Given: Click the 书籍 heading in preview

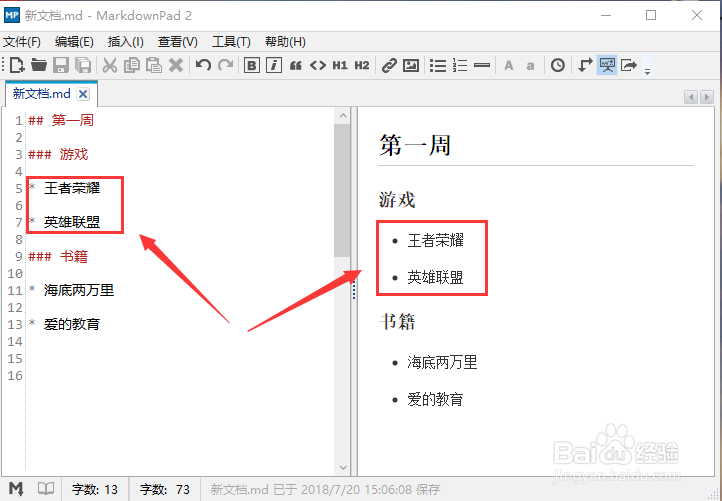Looking at the screenshot, I should [x=397, y=321].
